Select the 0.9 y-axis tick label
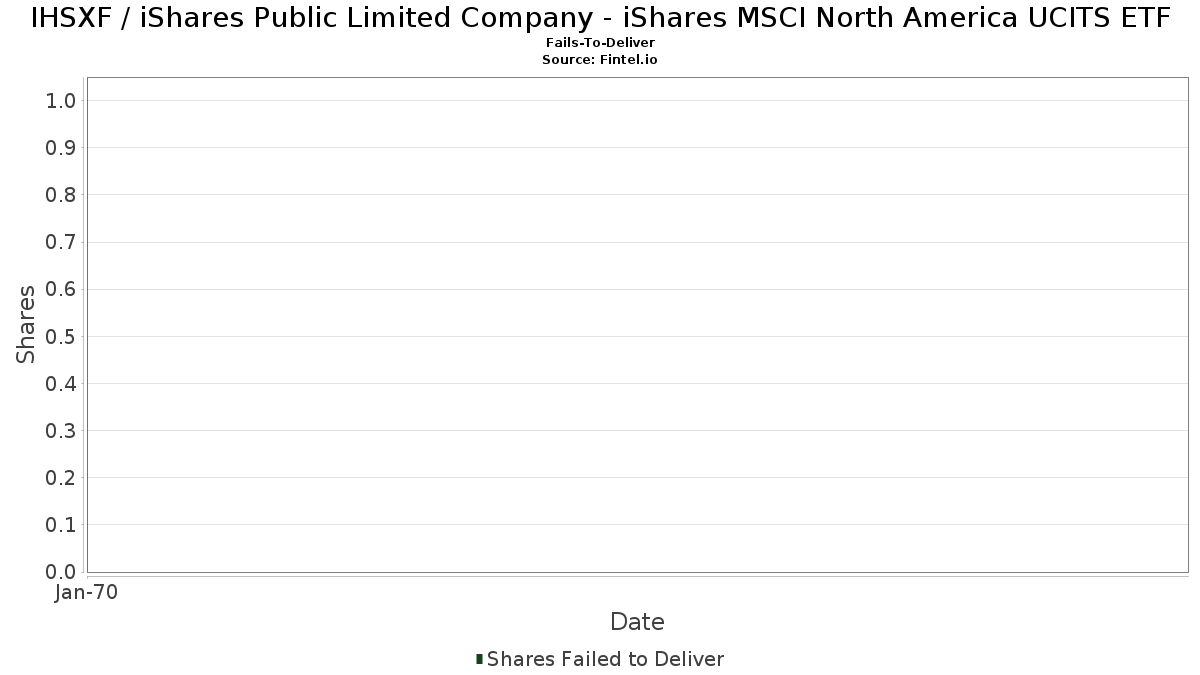This screenshot has height=675, width=1200. click(x=61, y=148)
